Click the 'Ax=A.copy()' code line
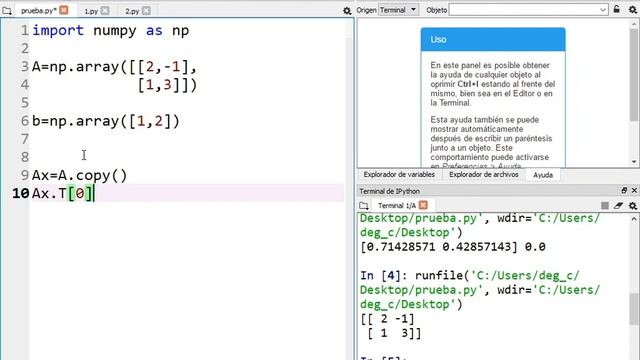This screenshot has height=360, width=640. pos(80,176)
